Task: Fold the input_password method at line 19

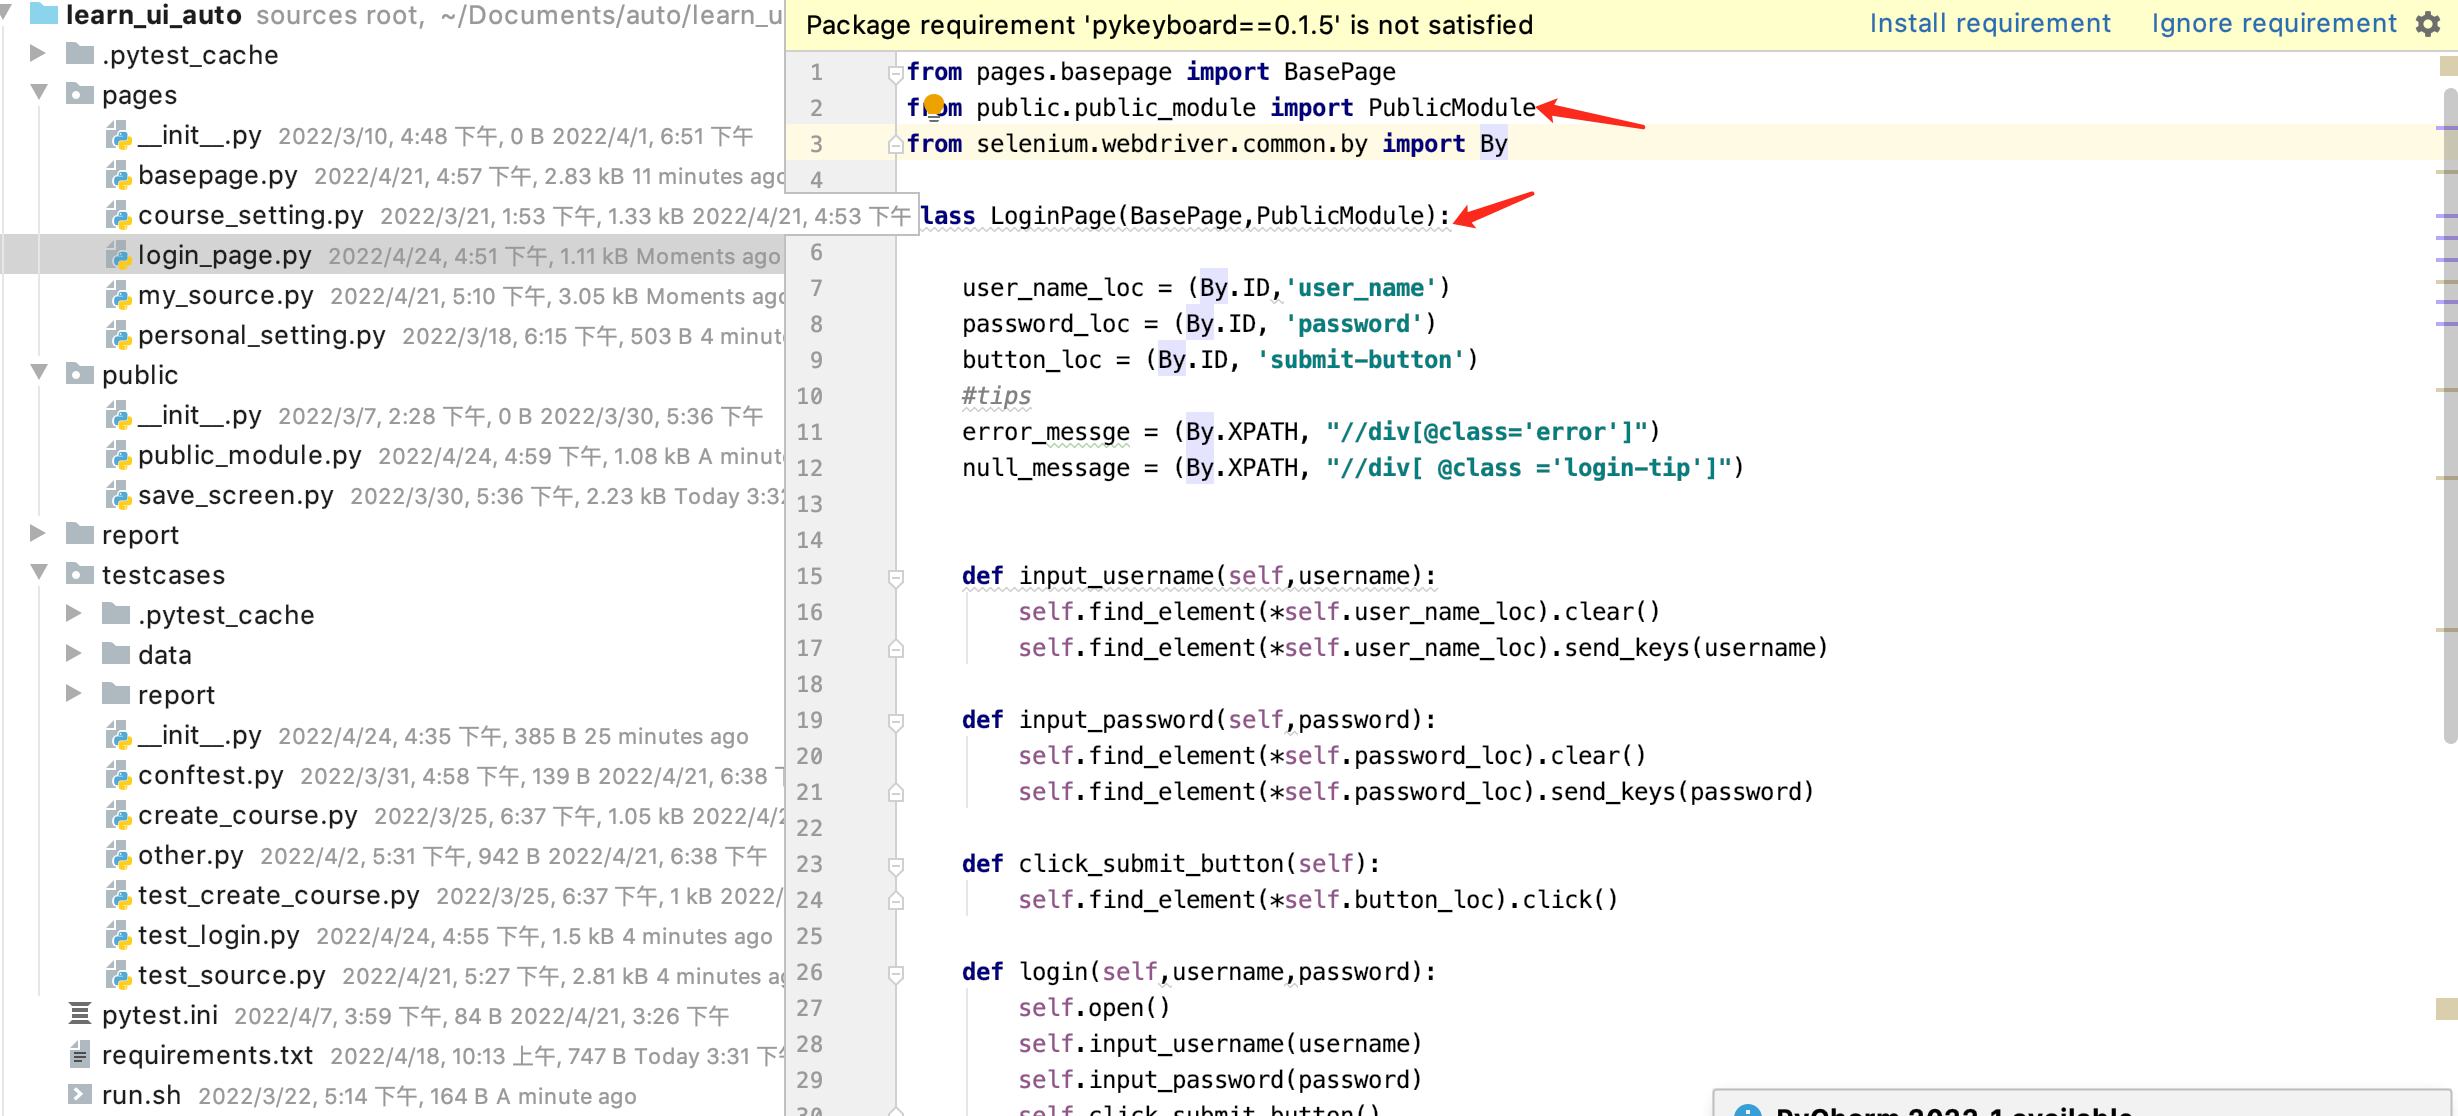Action: point(896,721)
